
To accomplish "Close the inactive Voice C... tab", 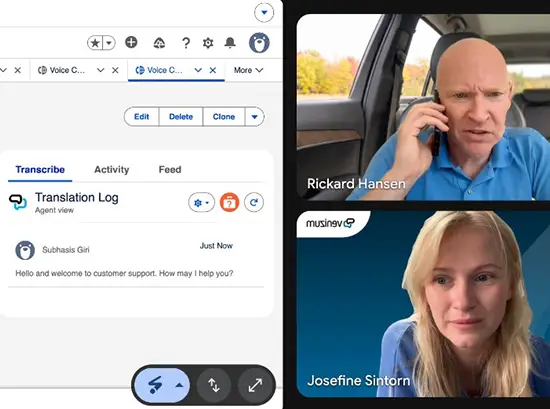I will [x=115, y=70].
